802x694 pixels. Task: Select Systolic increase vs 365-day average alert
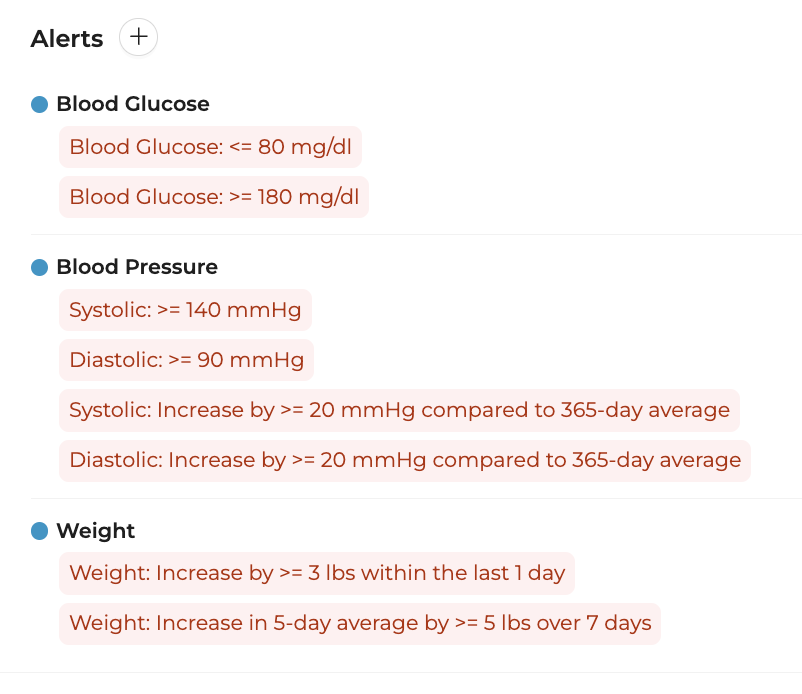click(399, 410)
